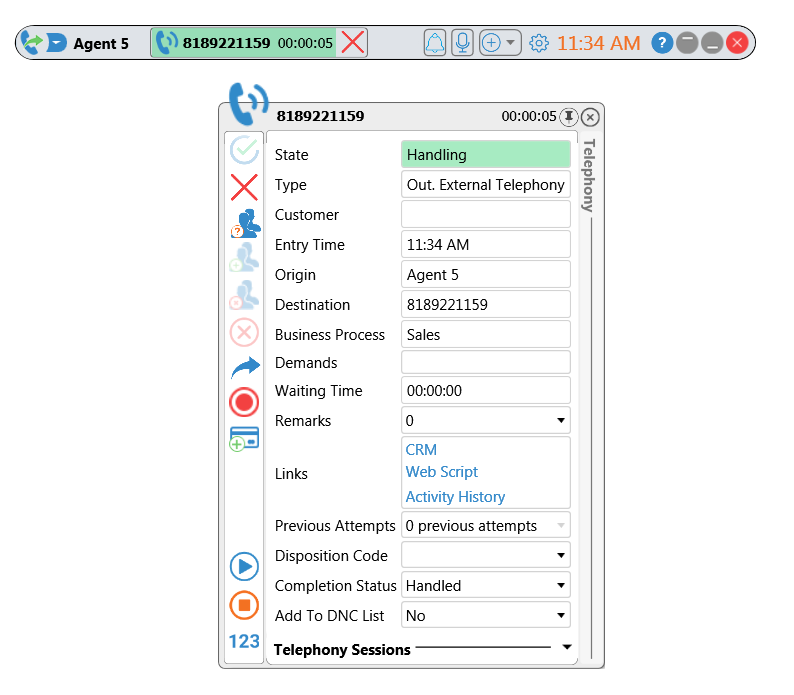Select the active call 8189221159 in toolbar
This screenshot has width=794, height=695.
click(244, 43)
